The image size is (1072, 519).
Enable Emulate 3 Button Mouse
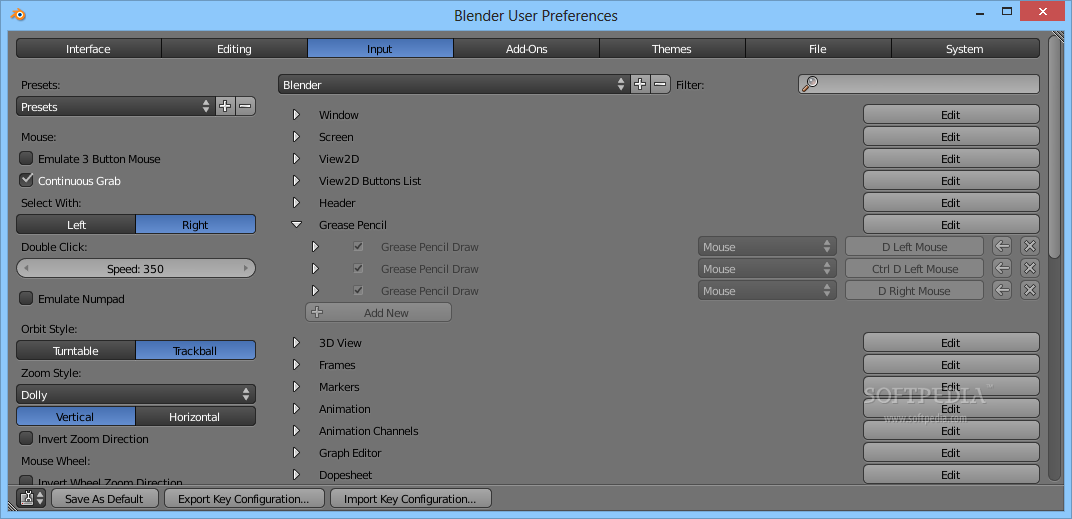pos(26,159)
